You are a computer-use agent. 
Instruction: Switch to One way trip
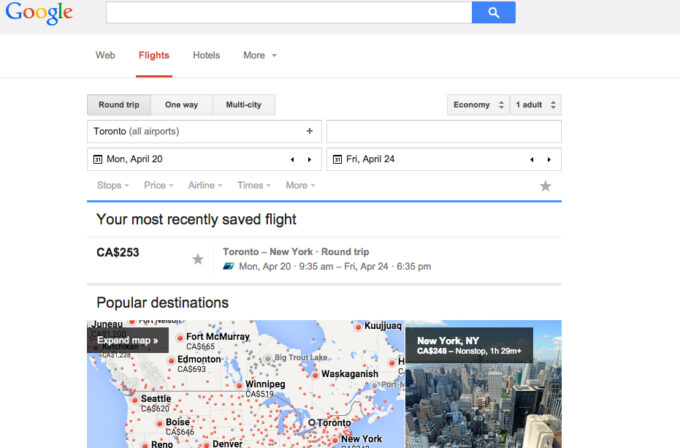pos(181,105)
